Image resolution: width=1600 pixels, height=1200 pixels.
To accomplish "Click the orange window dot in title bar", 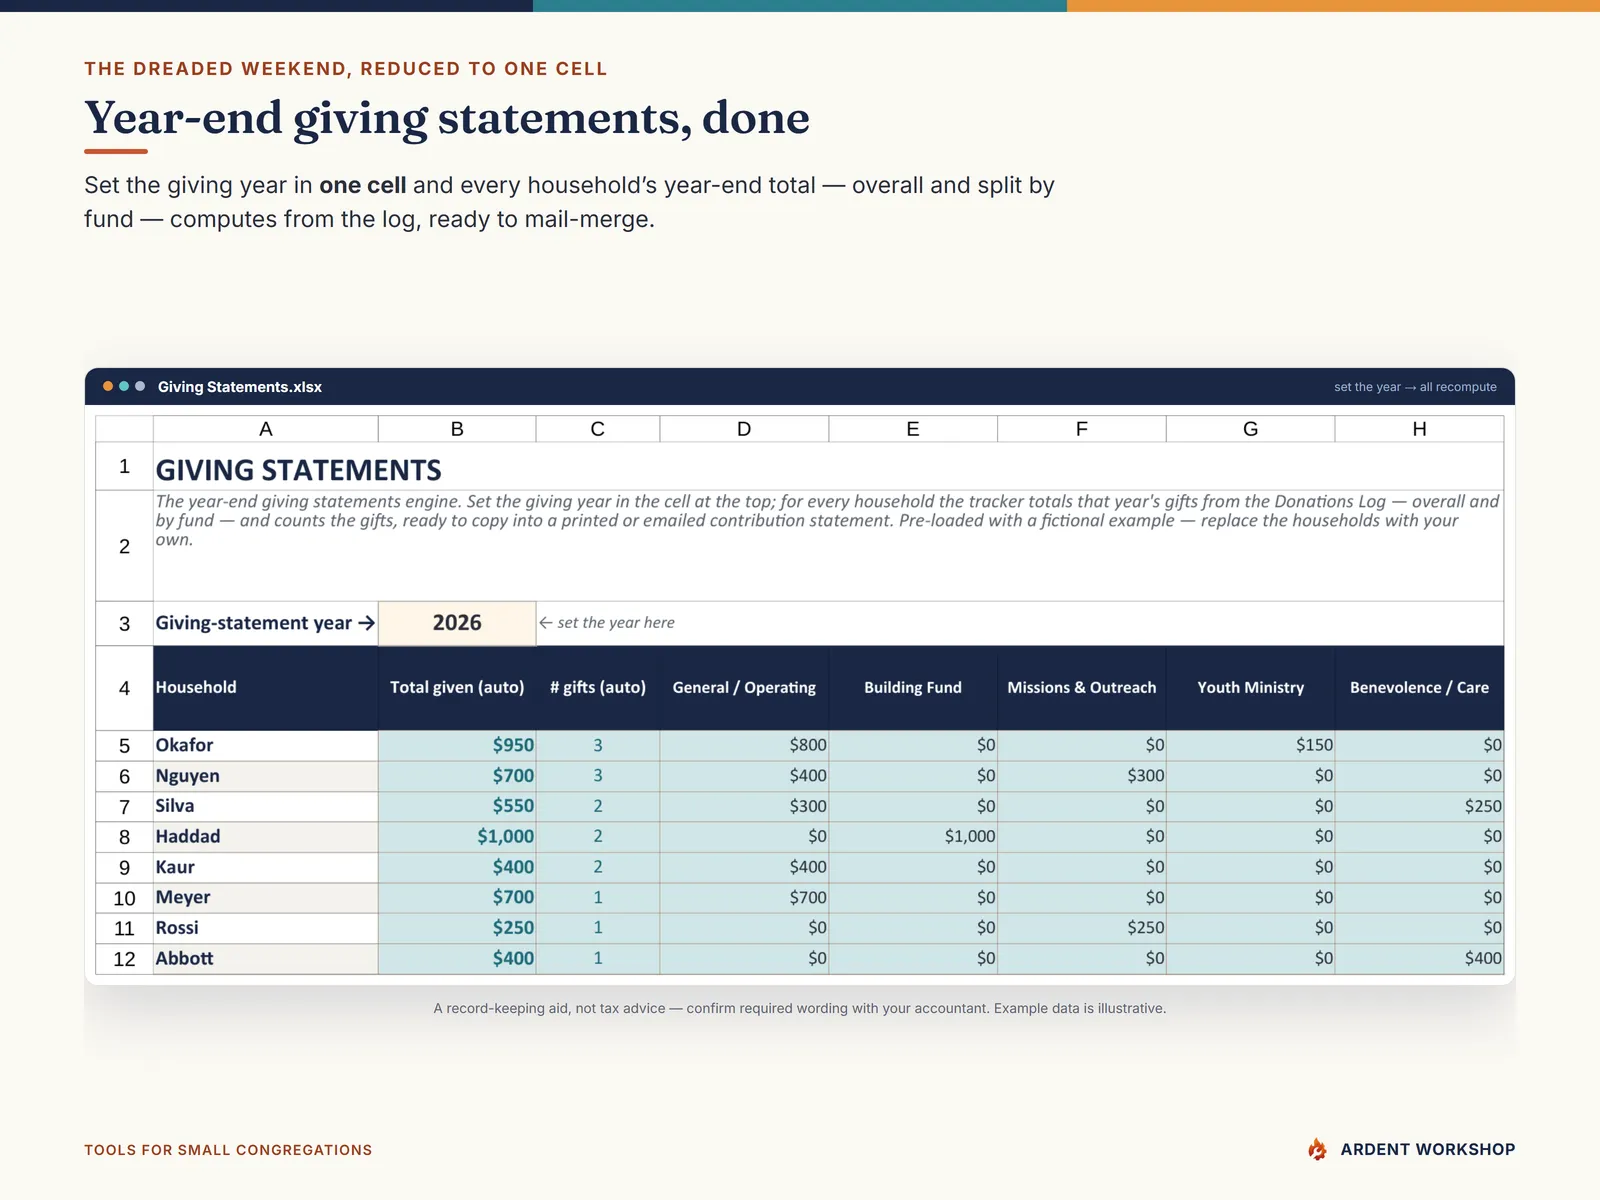I will coord(108,386).
